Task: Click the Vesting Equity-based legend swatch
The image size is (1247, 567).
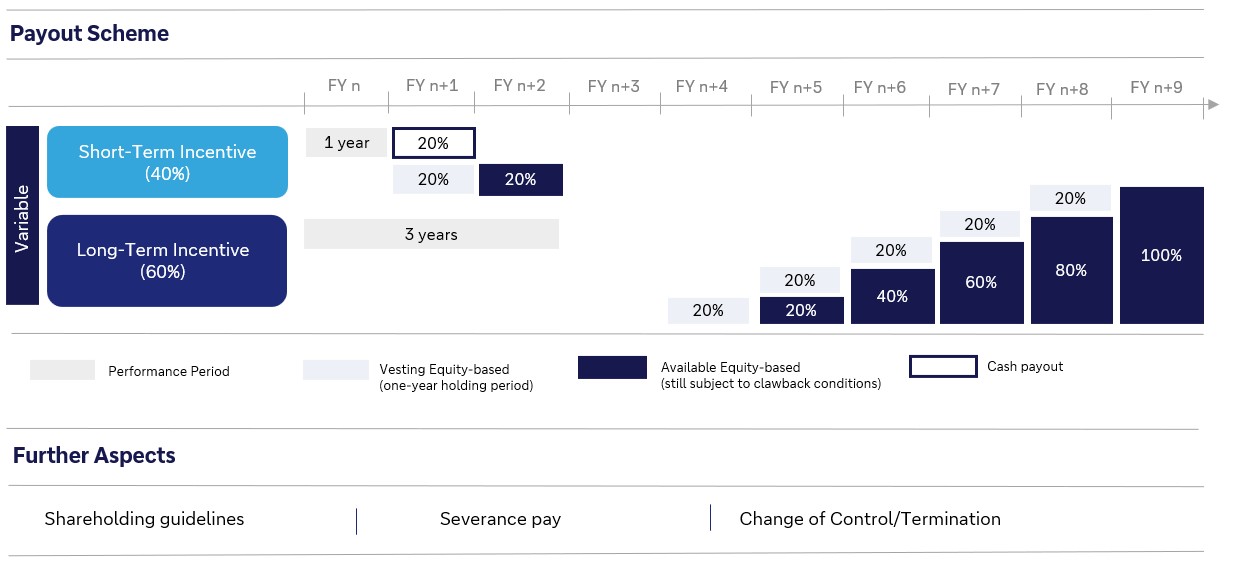Action: coord(335,370)
